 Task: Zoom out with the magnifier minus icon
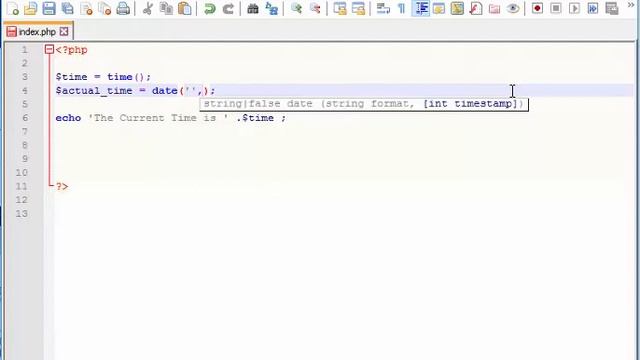(x=315, y=9)
